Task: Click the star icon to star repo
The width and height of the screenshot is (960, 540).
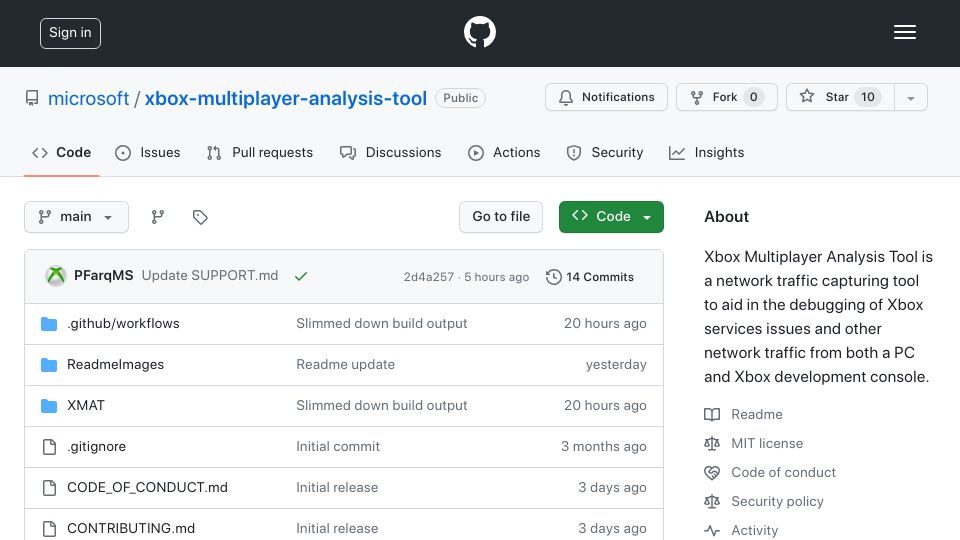Action: point(807,96)
